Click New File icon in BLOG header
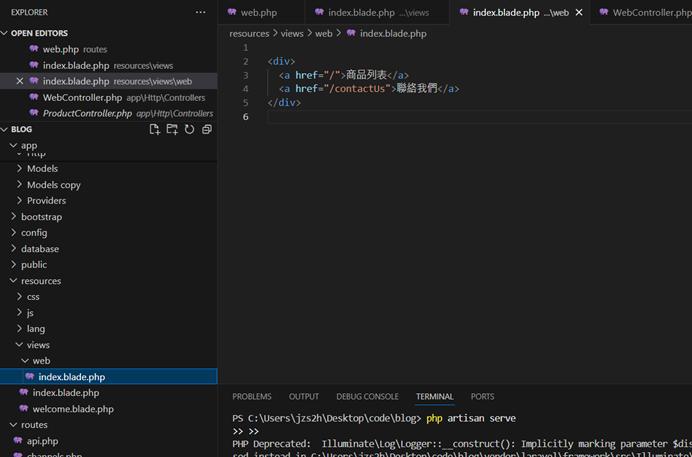 point(154,129)
